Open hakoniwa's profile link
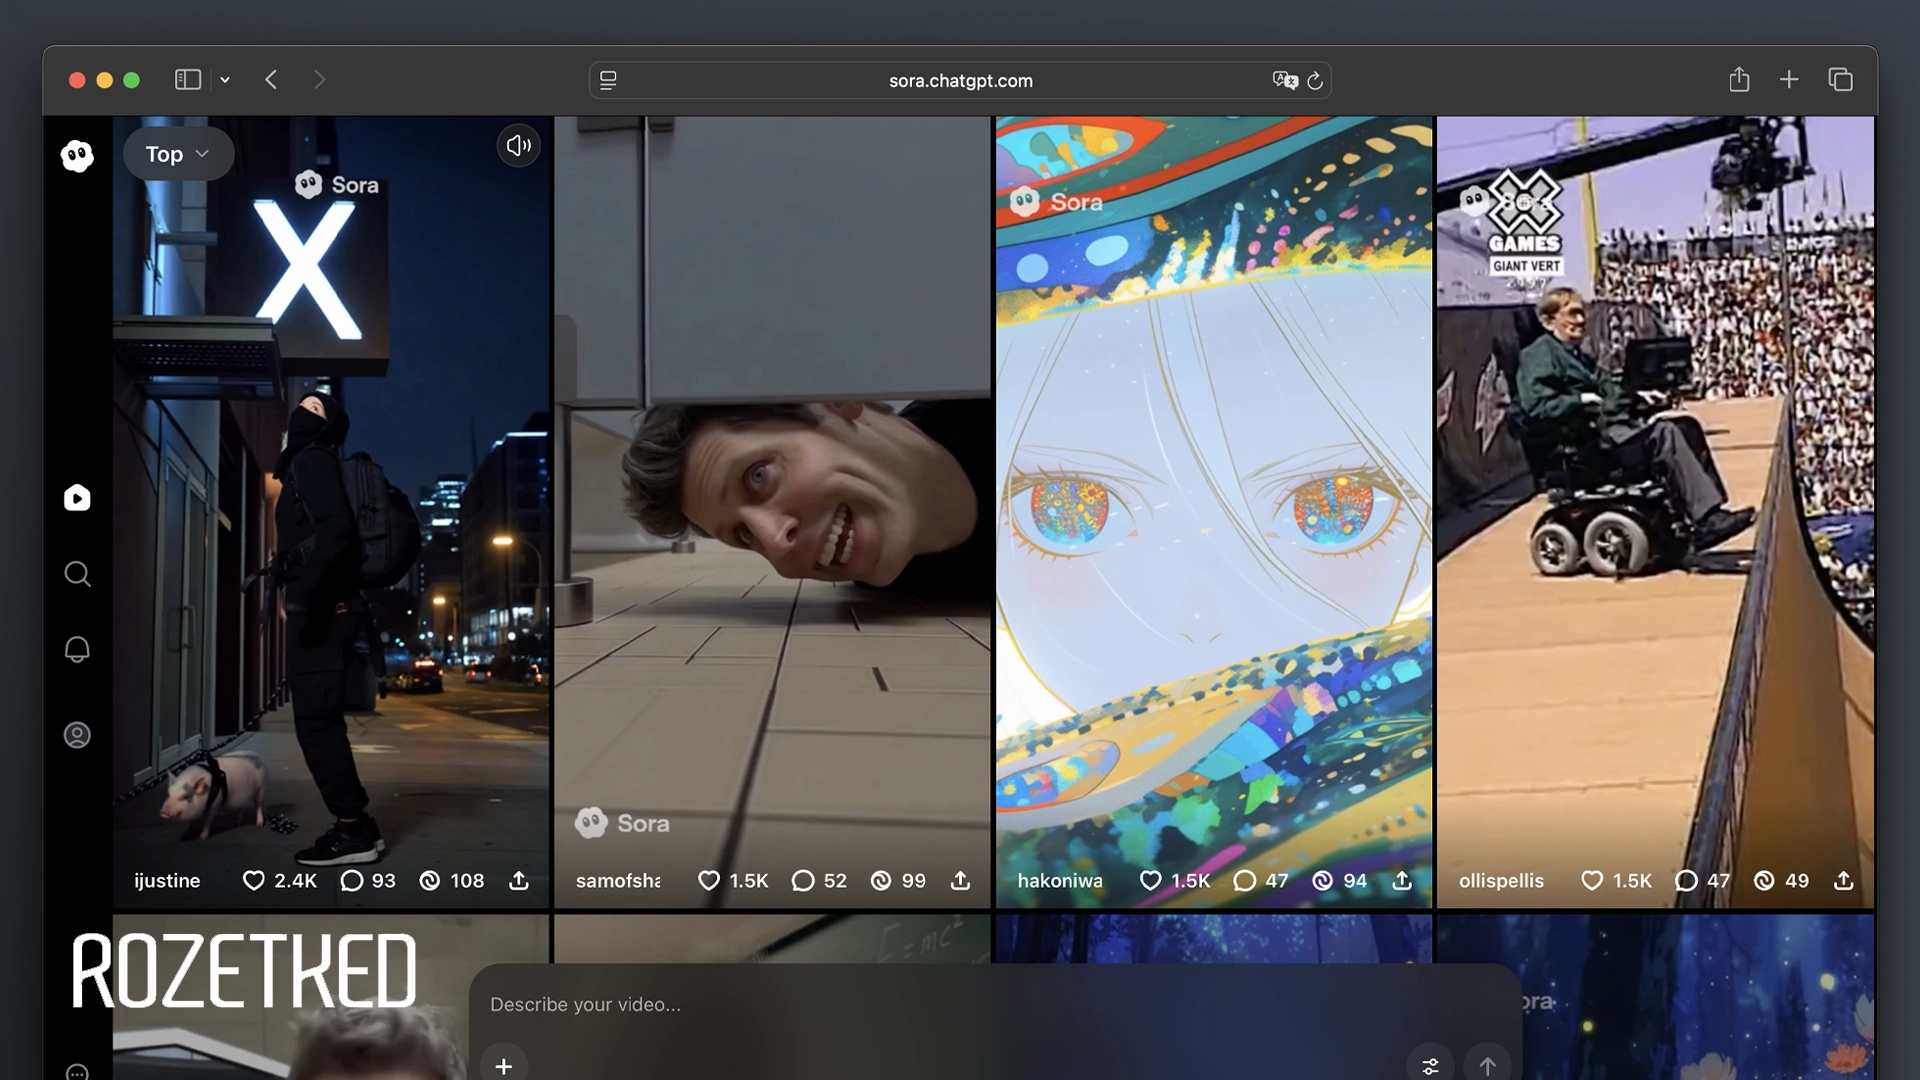 [x=1060, y=881]
